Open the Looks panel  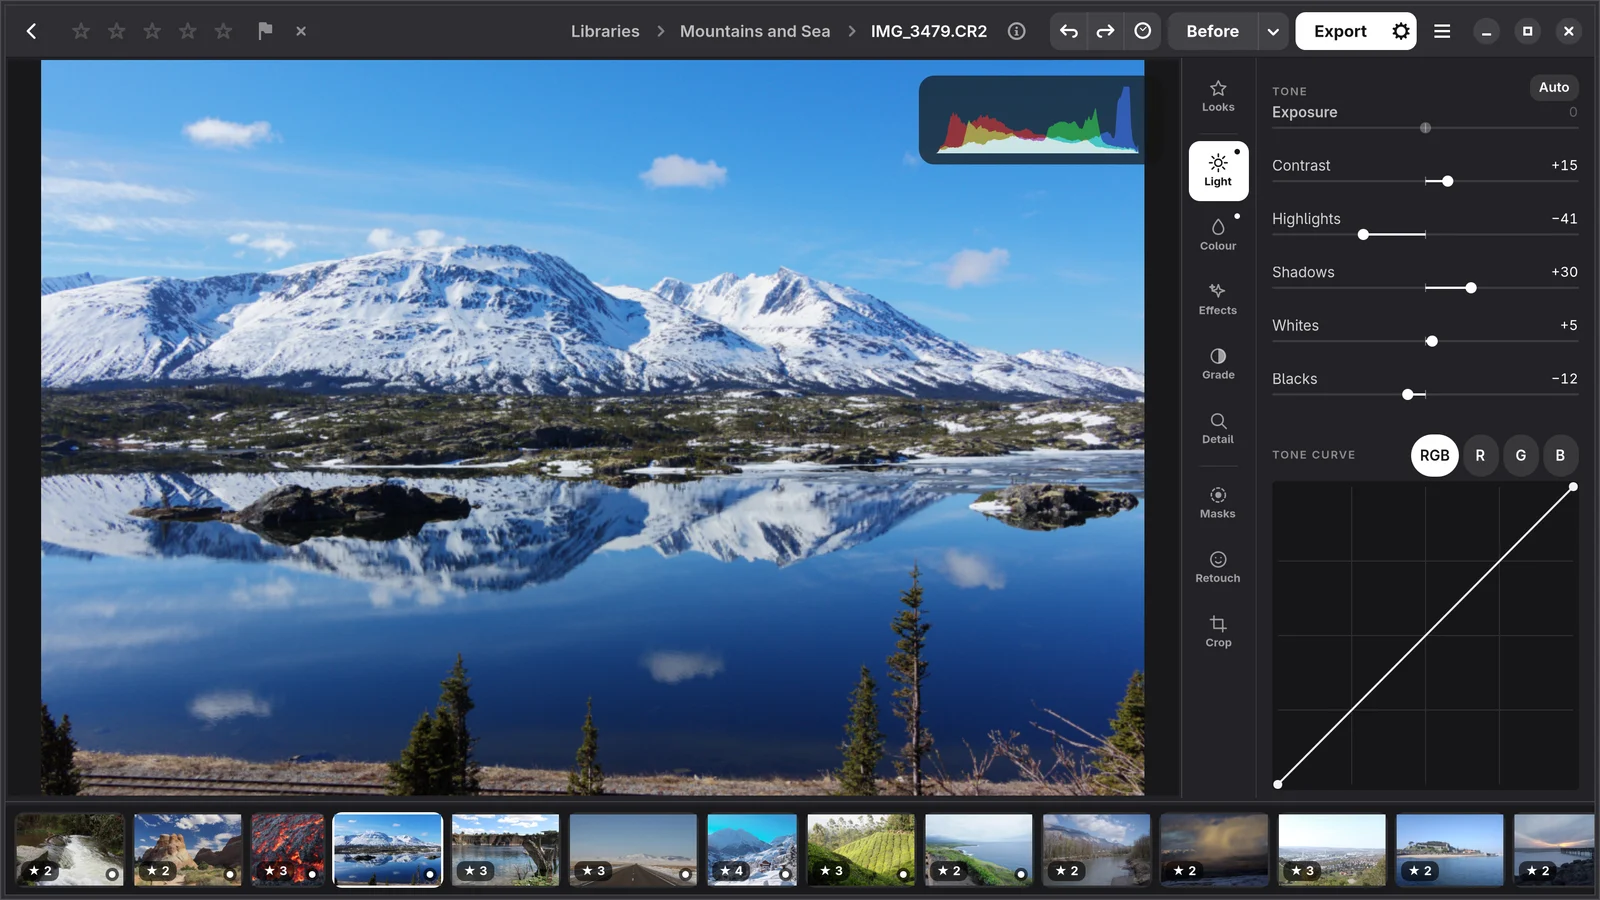[1218, 96]
